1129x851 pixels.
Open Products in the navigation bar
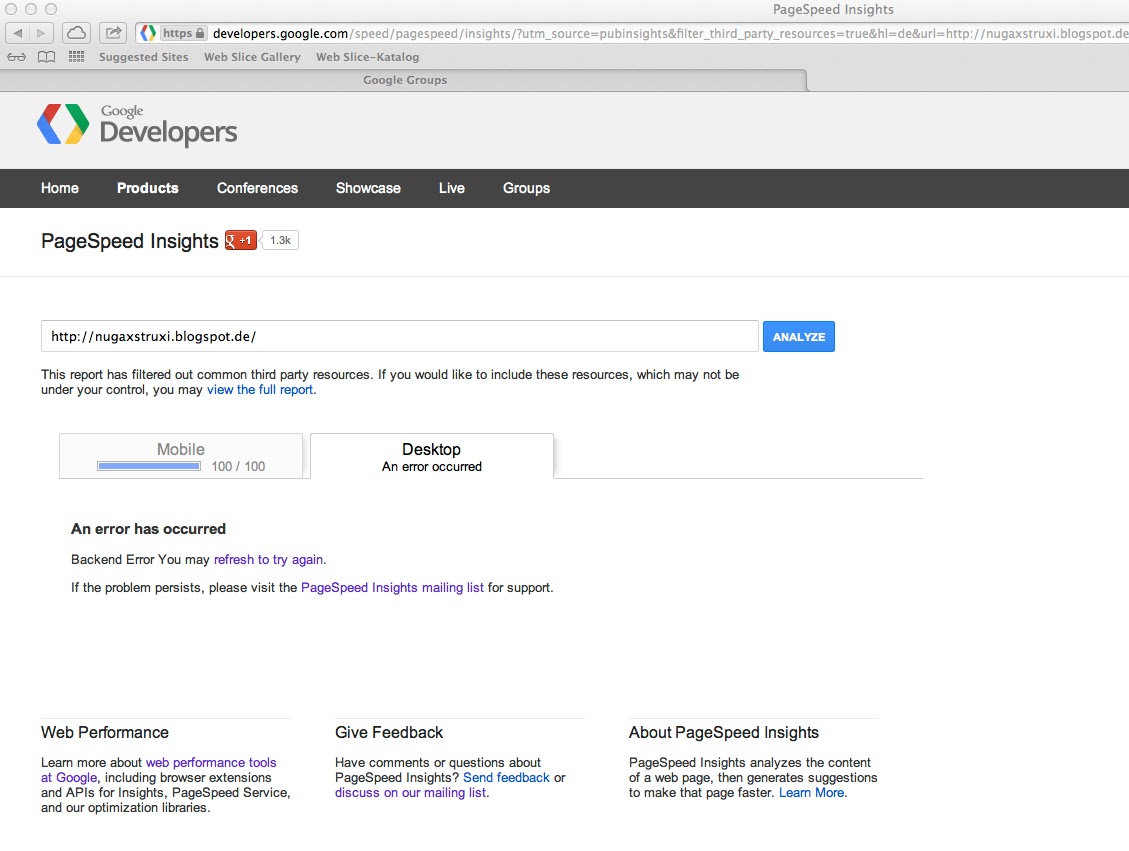[x=148, y=188]
